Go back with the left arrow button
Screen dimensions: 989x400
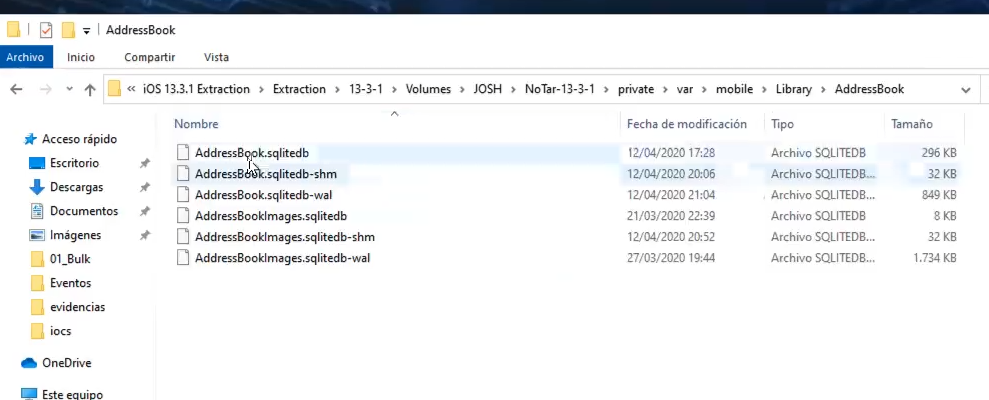16,90
